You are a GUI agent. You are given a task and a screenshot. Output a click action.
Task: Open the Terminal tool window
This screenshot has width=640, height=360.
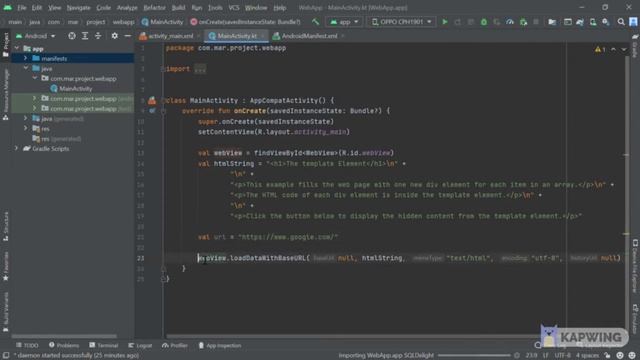click(104, 345)
